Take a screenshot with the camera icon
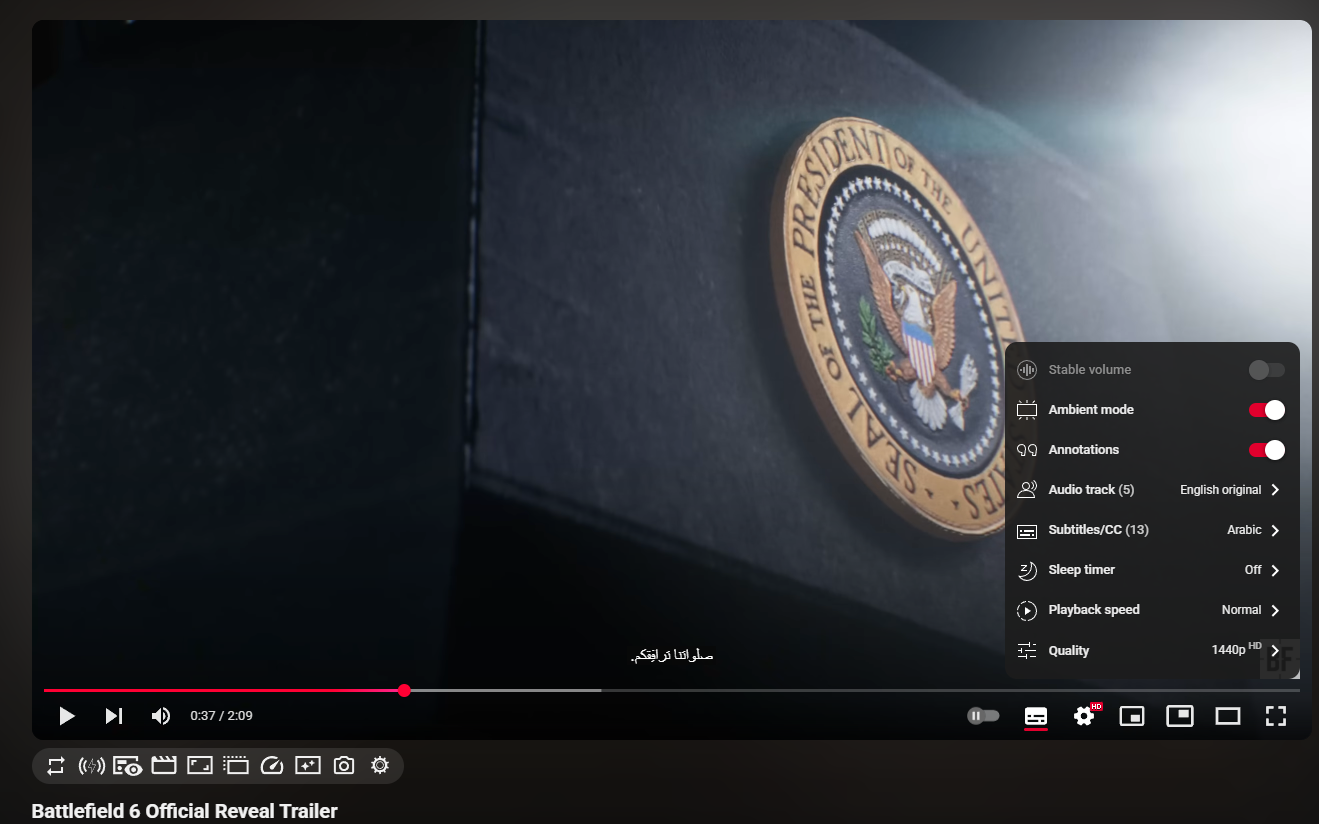This screenshot has height=824, width=1319. pos(344,766)
